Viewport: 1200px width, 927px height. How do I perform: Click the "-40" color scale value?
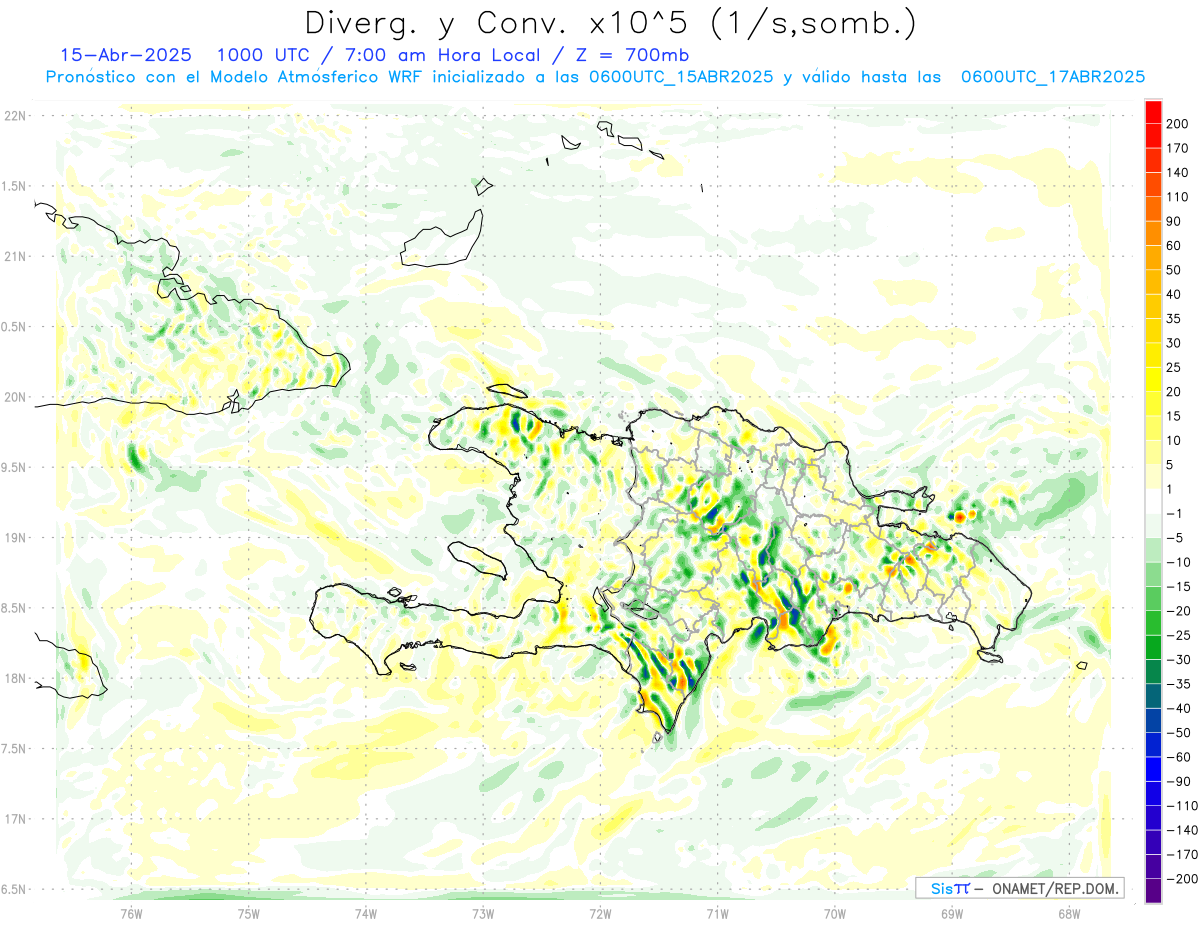click(1181, 709)
